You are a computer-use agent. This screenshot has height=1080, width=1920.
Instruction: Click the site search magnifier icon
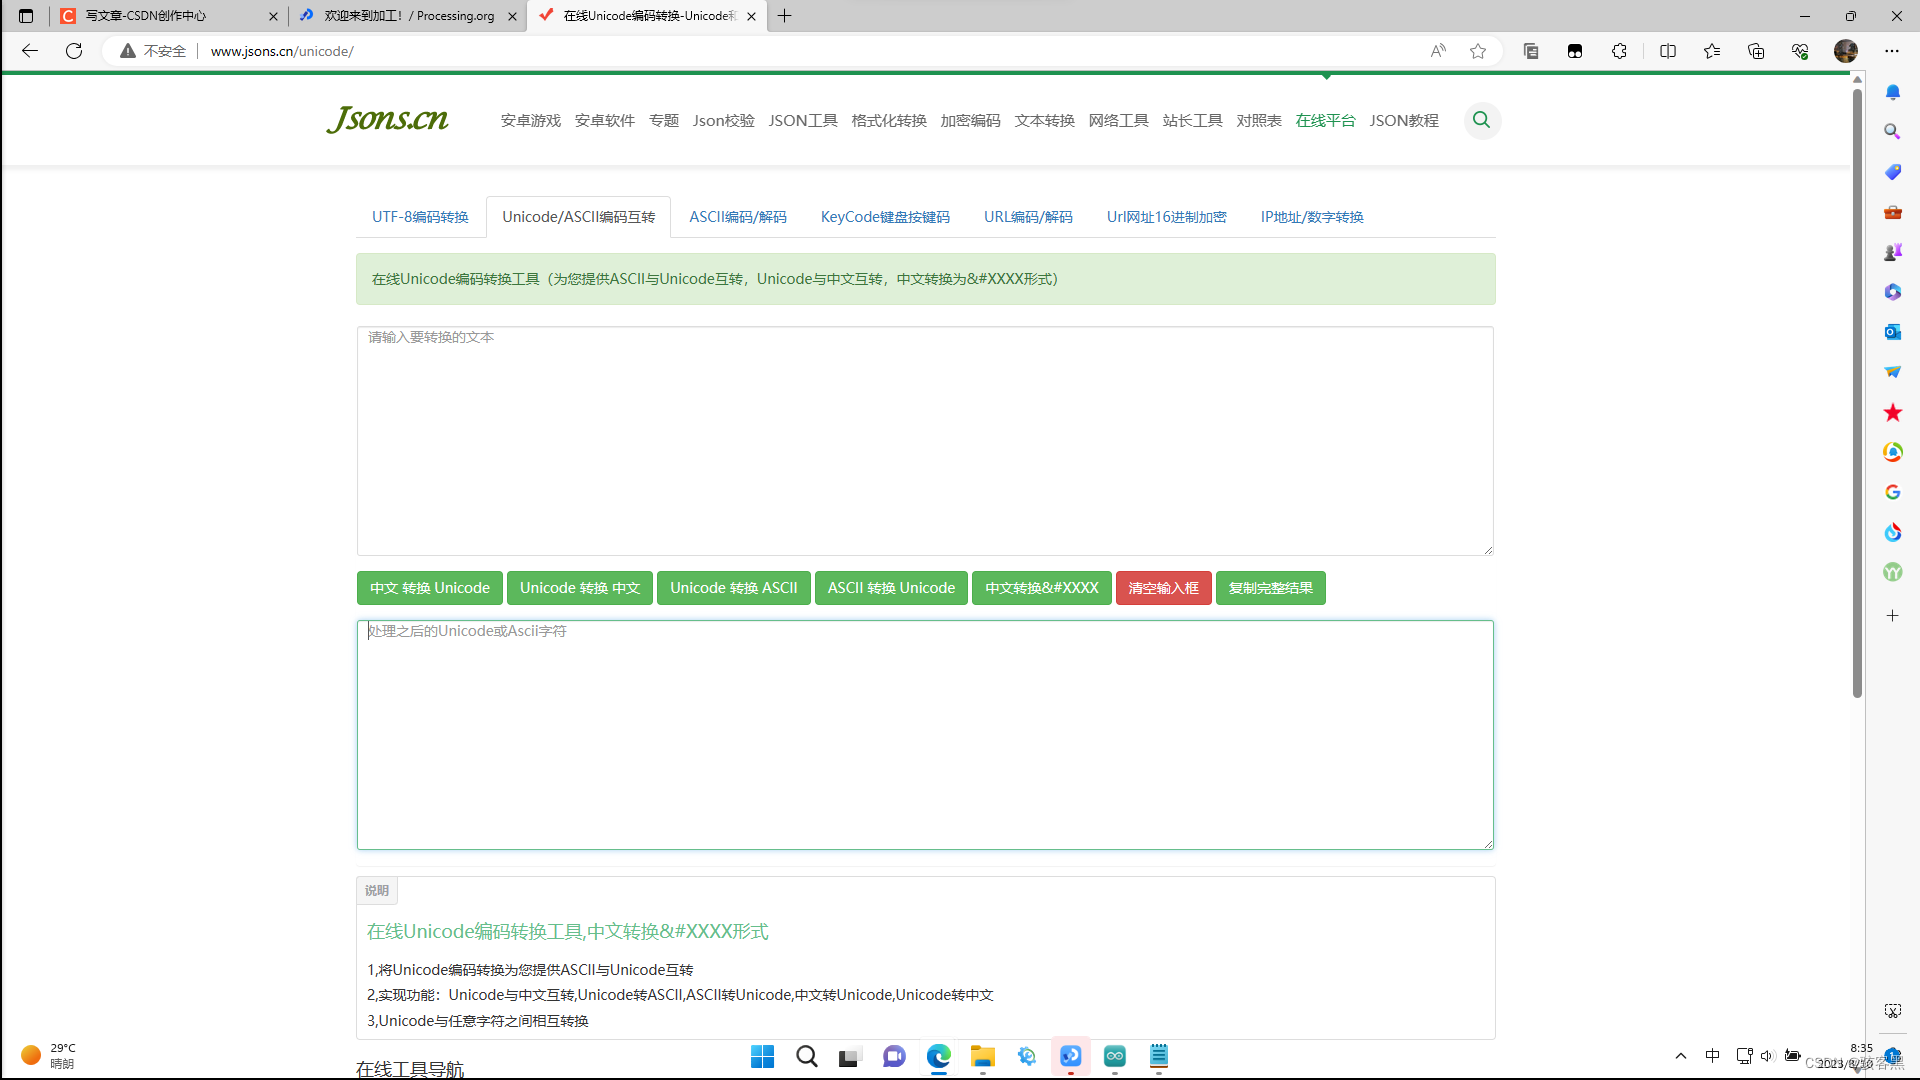(x=1482, y=120)
